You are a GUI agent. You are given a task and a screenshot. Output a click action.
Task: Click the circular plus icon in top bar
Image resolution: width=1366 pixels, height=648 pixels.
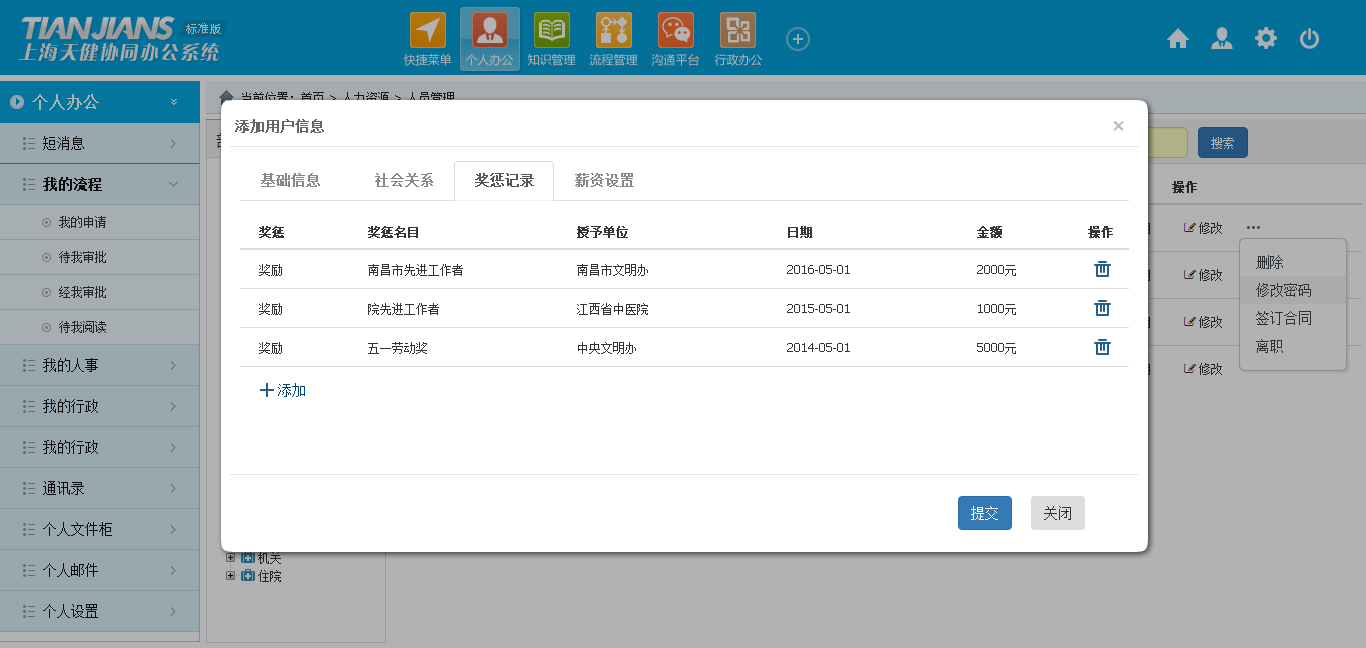[x=797, y=38]
